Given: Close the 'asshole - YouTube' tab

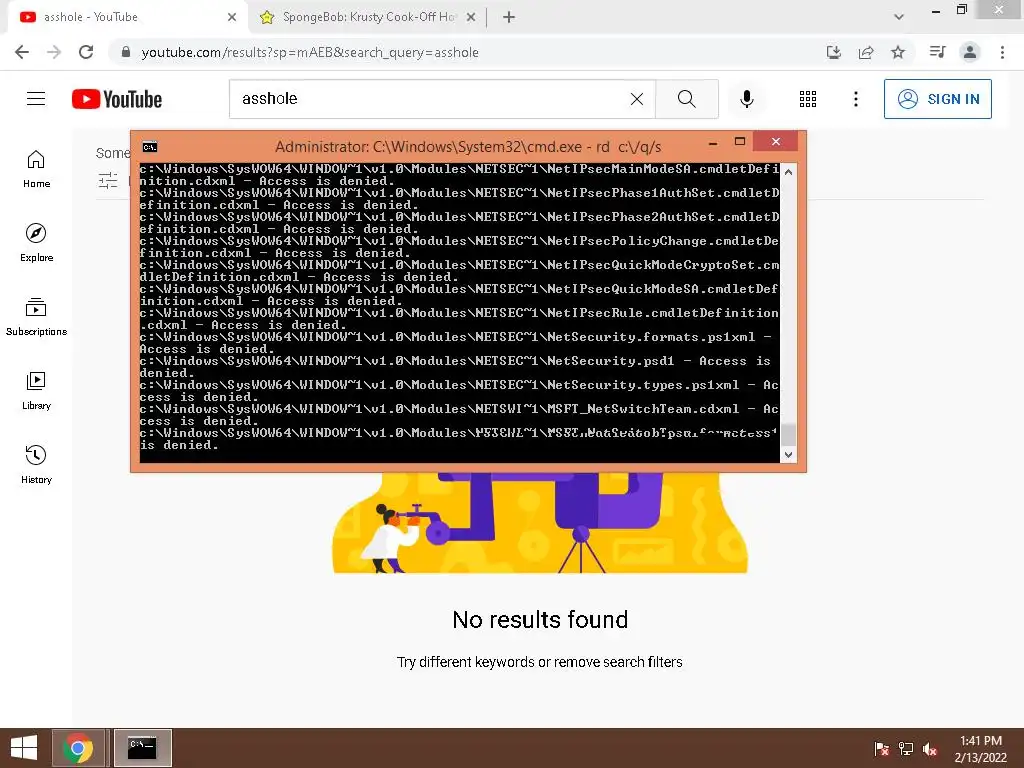Looking at the screenshot, I should 232,17.
